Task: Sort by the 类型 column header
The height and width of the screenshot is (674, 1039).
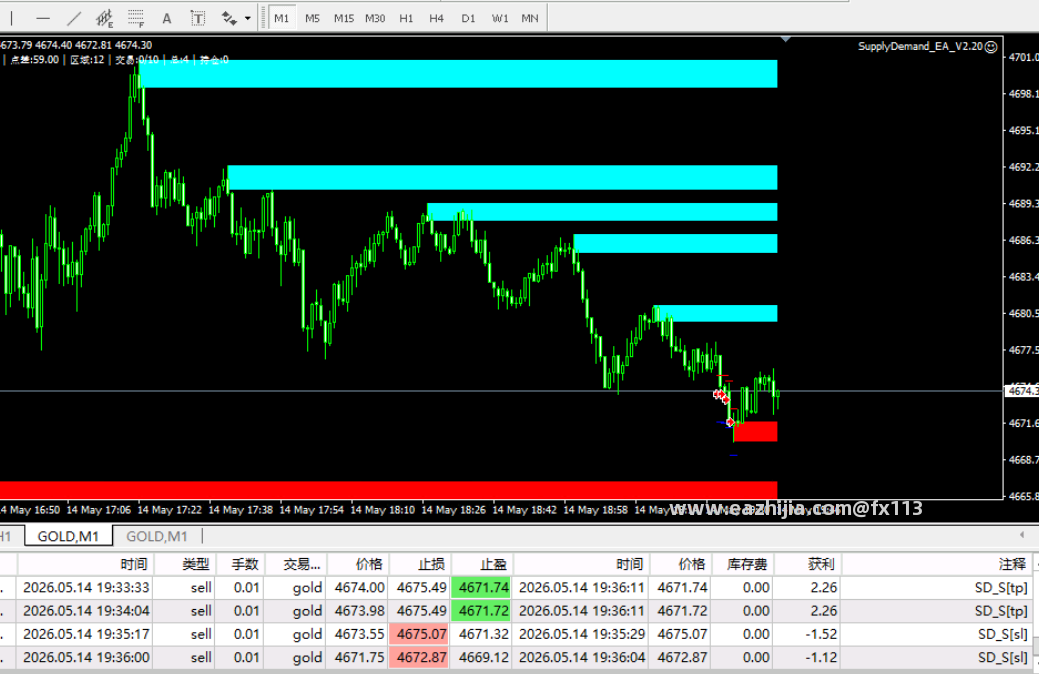Action: [187, 564]
